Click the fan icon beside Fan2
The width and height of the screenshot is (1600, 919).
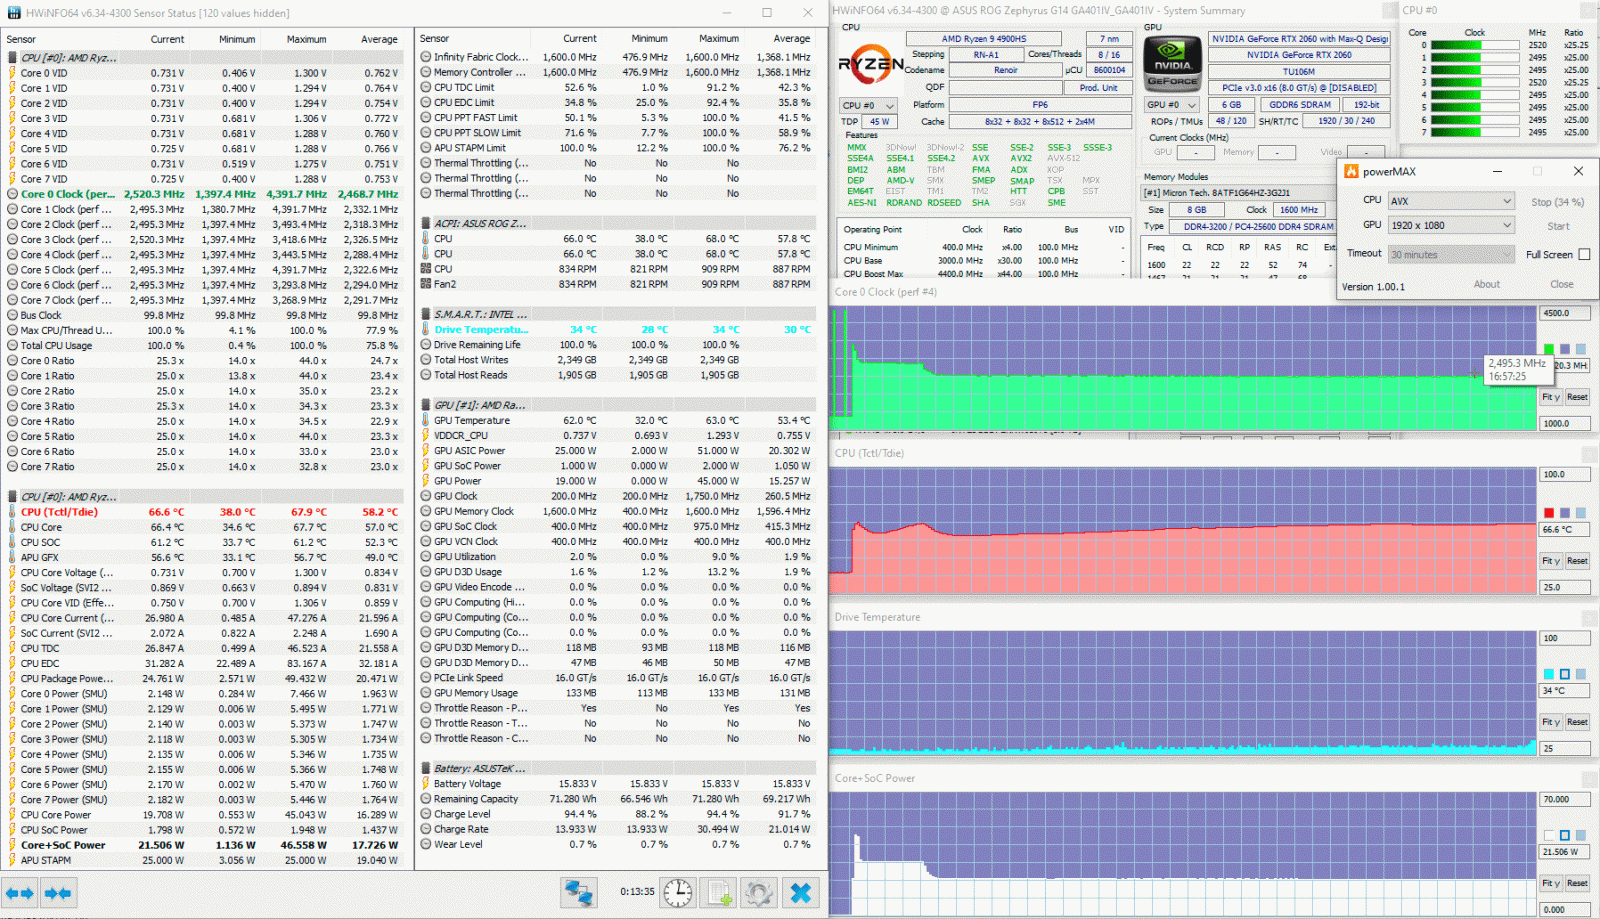(x=426, y=284)
